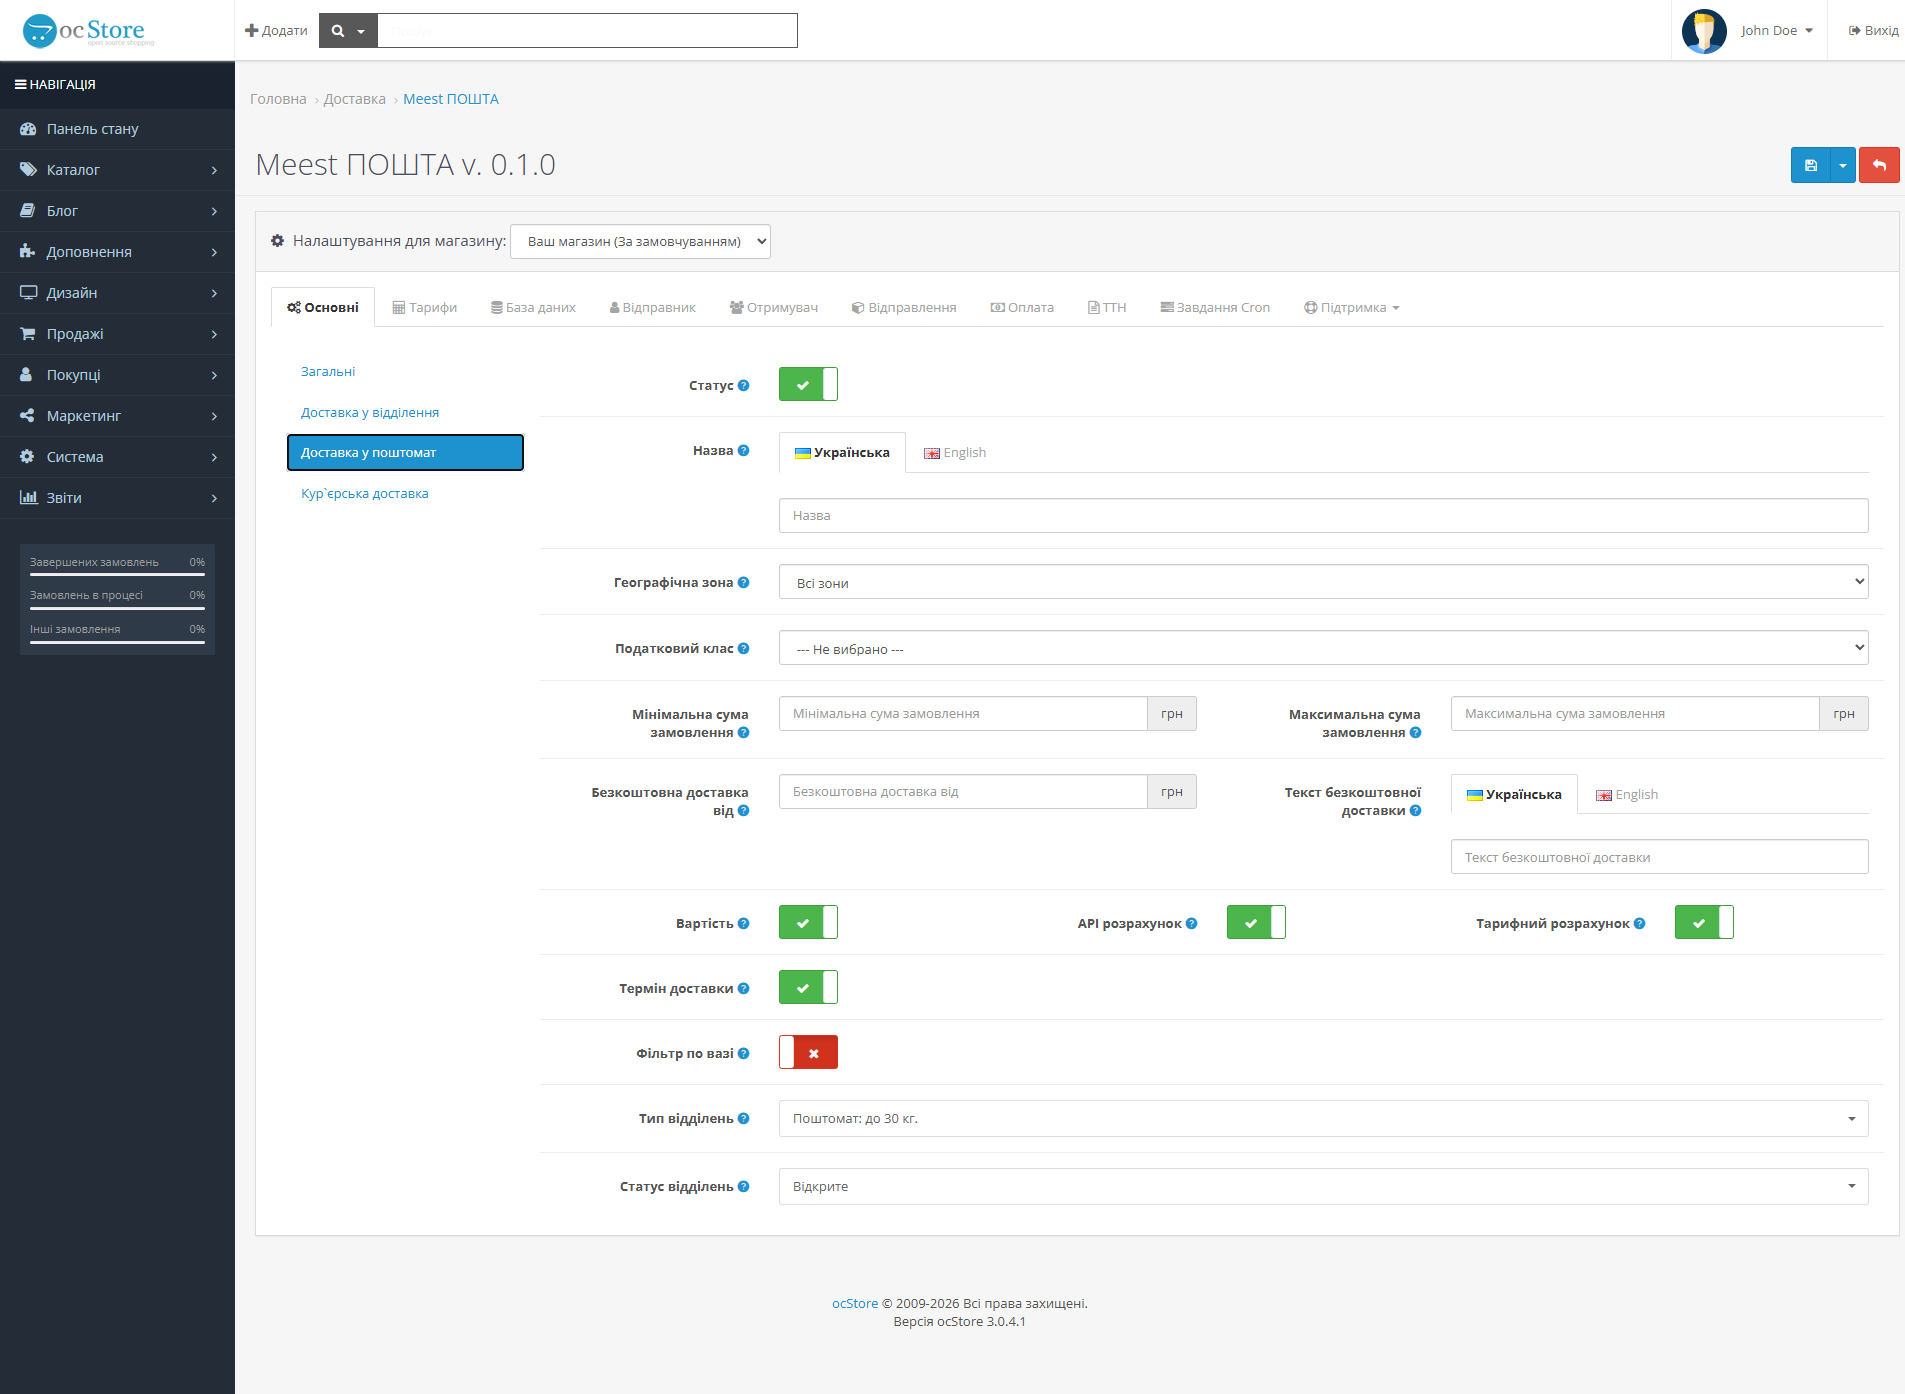Expand the Доповнення sidebar menu
Image resolution: width=1905 pixels, height=1394 pixels.
coord(117,252)
